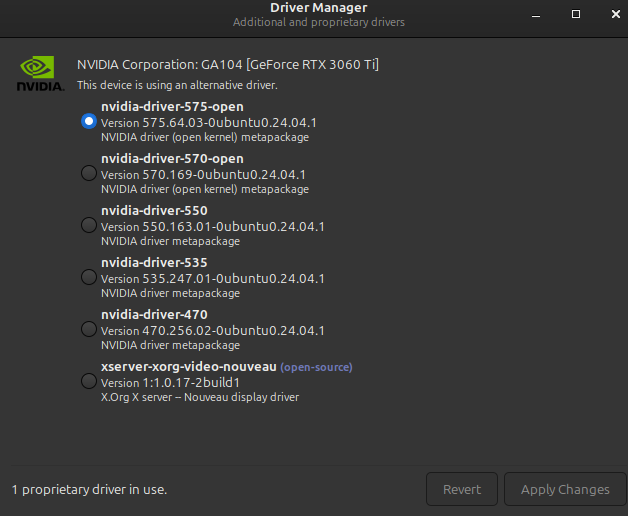The image size is (628, 516).
Task: Click Version 550.163.01-0ubuntu0.24.04.1 text
Action: point(213,227)
